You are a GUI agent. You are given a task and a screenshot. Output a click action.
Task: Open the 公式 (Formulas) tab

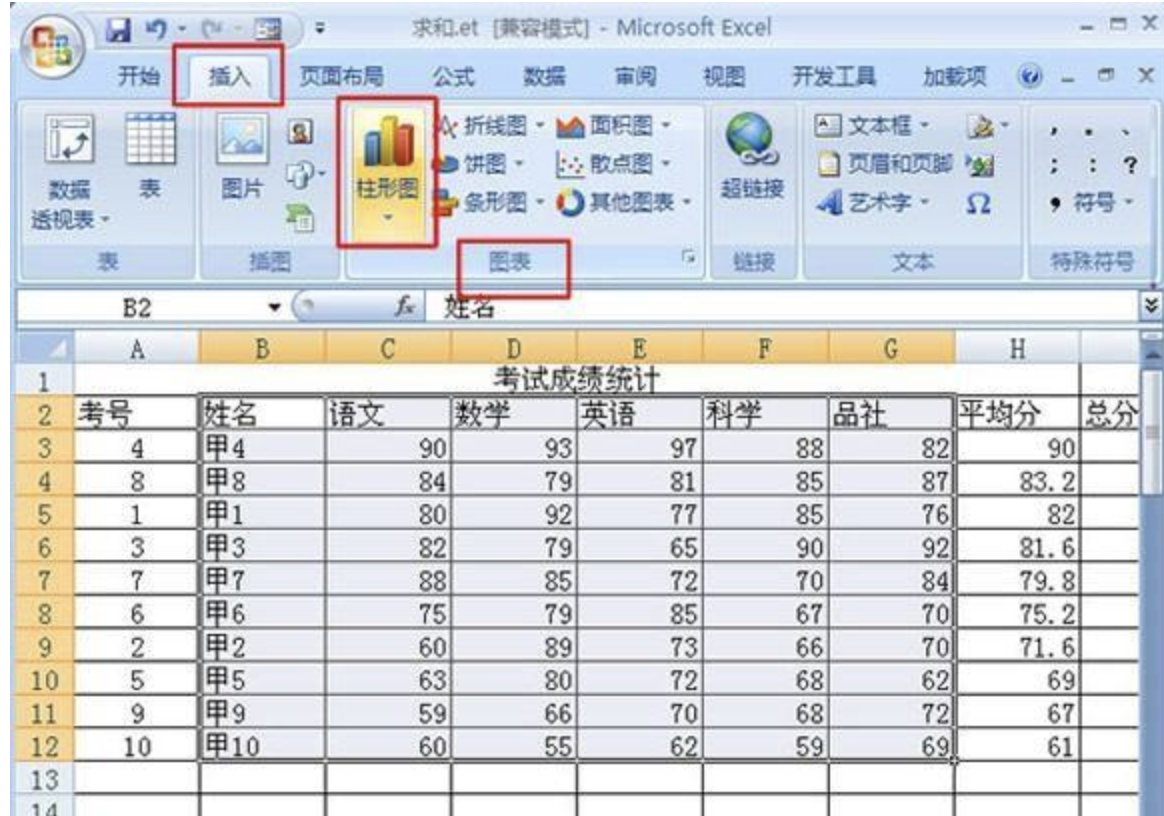pos(453,76)
